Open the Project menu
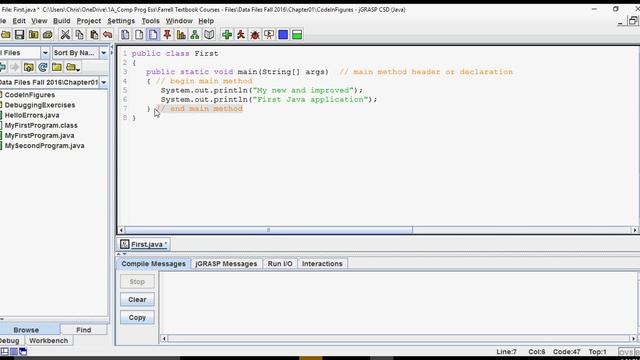 (89, 21)
